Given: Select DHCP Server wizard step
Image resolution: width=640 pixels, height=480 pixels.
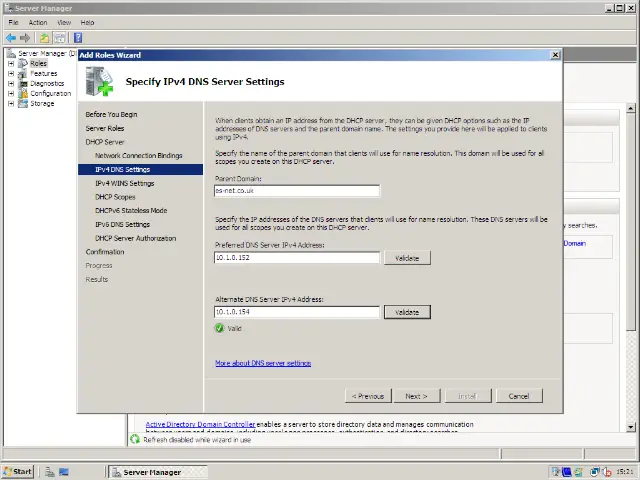Looking at the screenshot, I should point(105,142).
